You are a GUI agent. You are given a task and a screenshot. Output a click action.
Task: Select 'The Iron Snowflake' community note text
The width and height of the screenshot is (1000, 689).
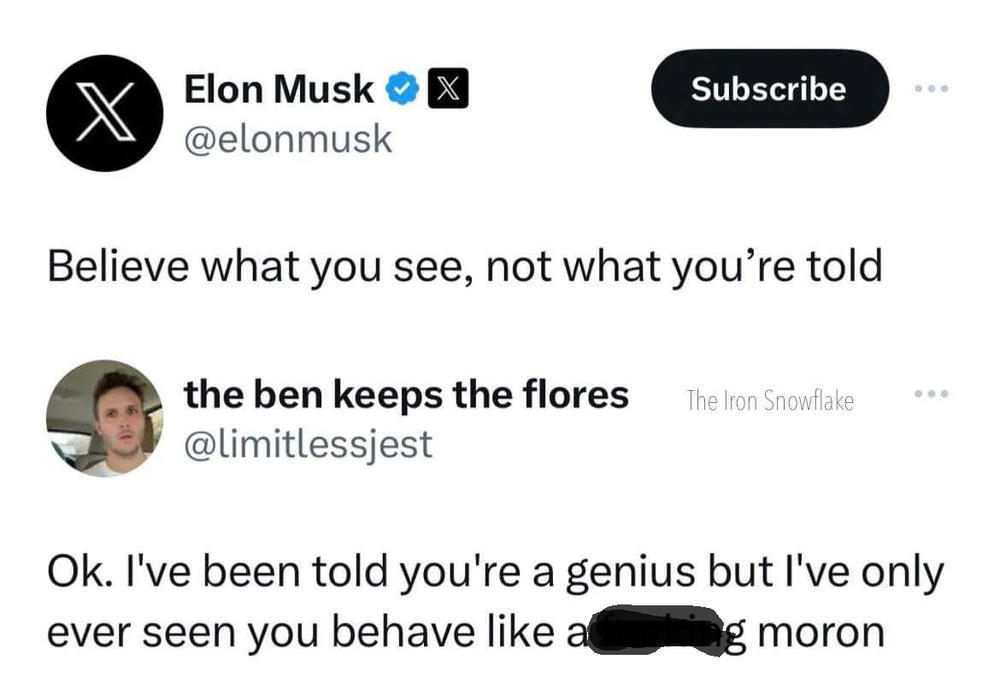770,401
